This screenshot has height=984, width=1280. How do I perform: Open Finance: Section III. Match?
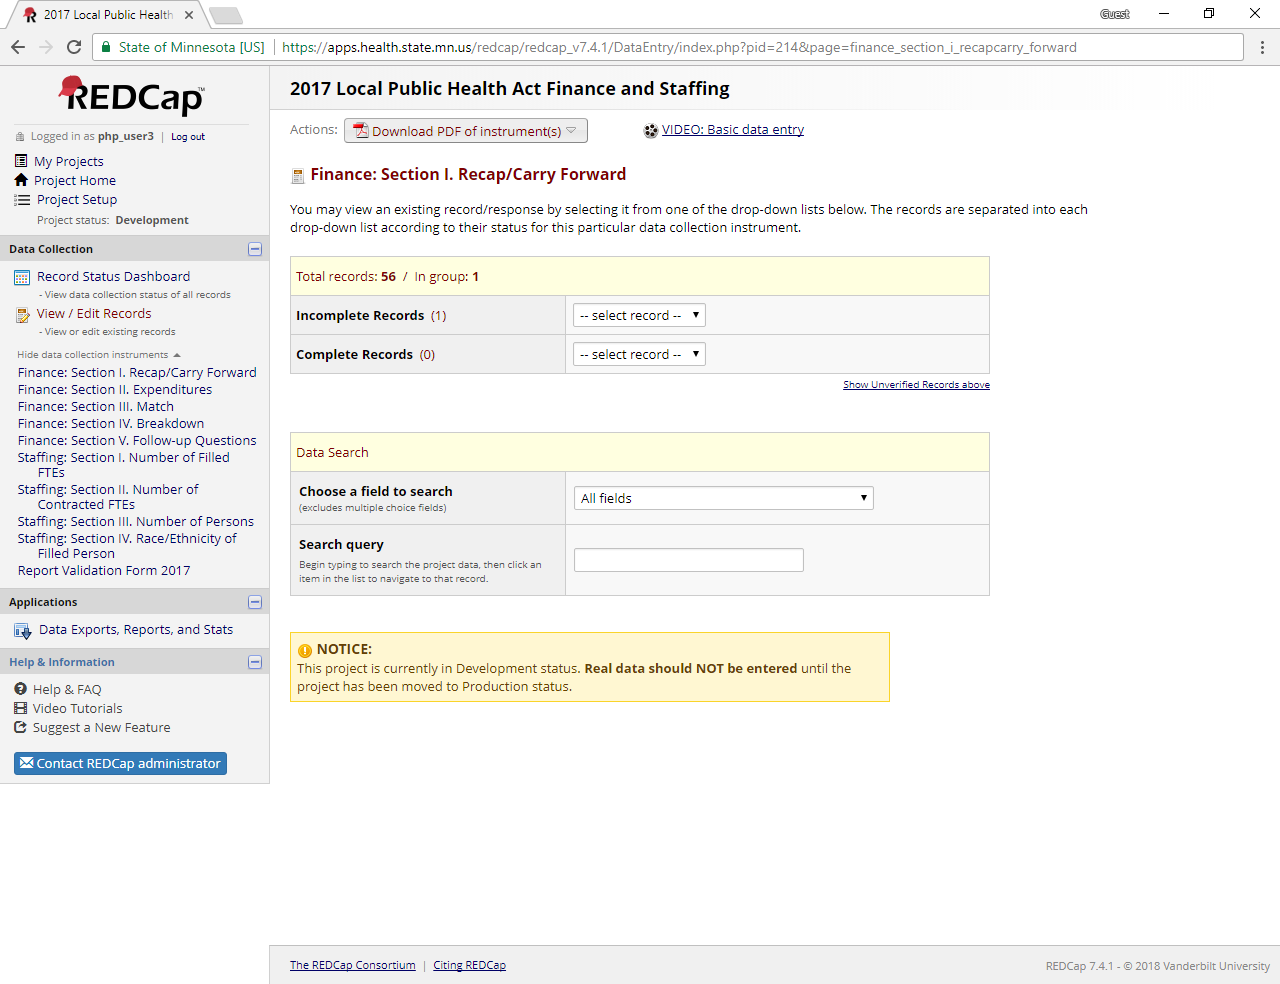pos(96,406)
